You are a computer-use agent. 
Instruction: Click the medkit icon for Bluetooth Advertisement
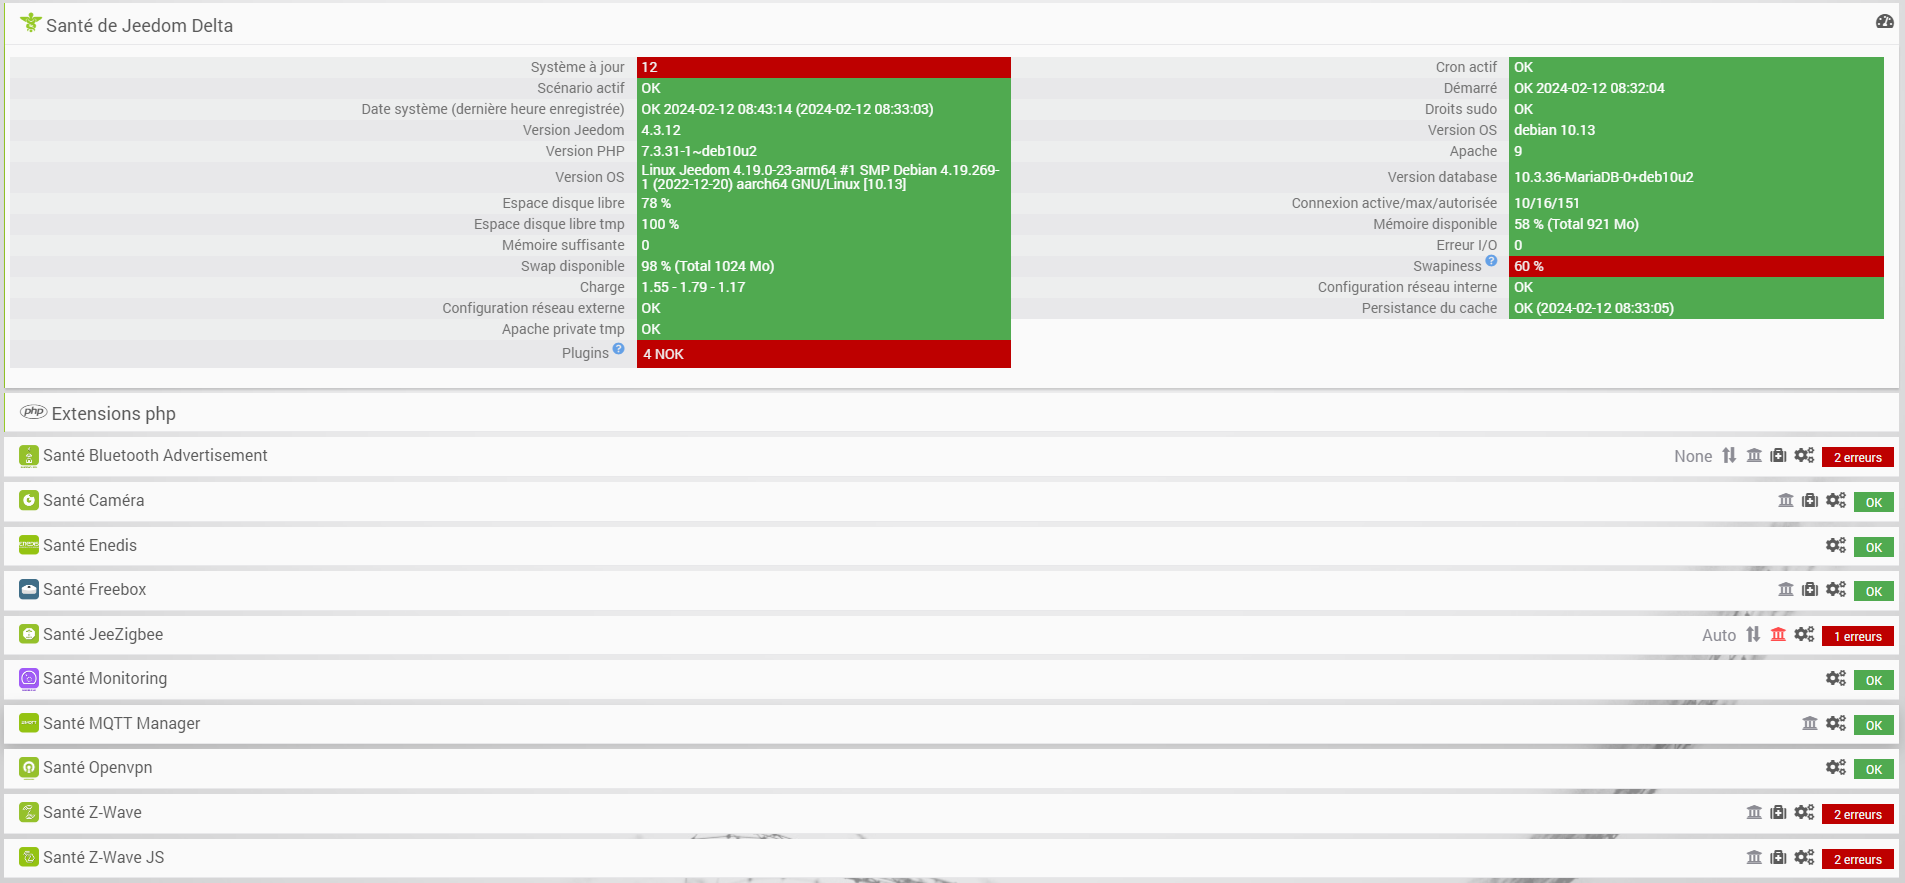[1778, 455]
